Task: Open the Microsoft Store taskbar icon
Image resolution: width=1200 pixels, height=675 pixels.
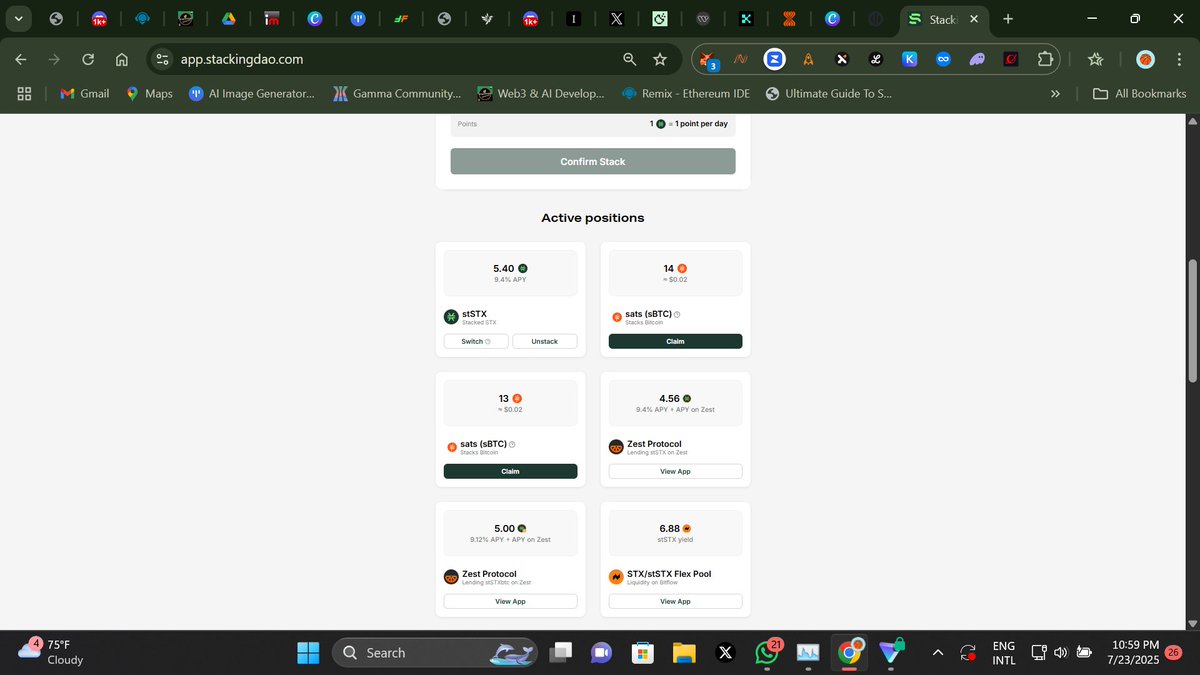Action: (643, 652)
